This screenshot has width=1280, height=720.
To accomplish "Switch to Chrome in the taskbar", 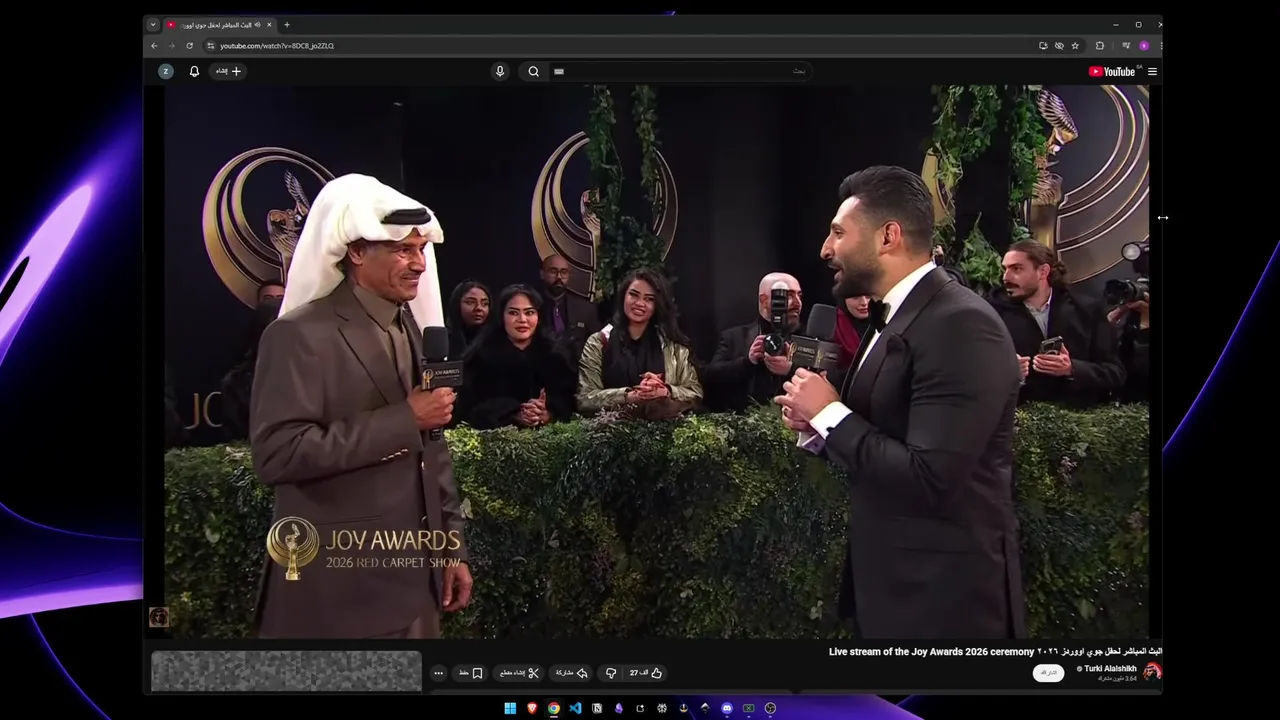I will (x=554, y=708).
